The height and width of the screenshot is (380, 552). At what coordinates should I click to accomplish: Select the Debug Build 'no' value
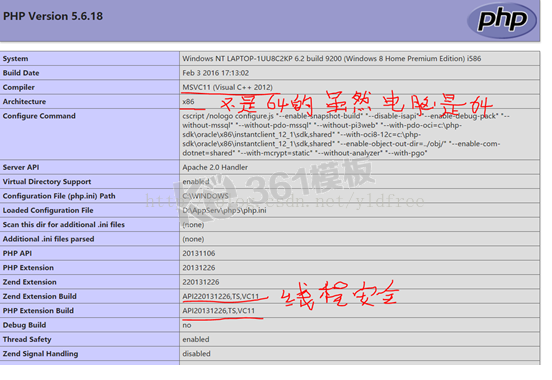187,325
